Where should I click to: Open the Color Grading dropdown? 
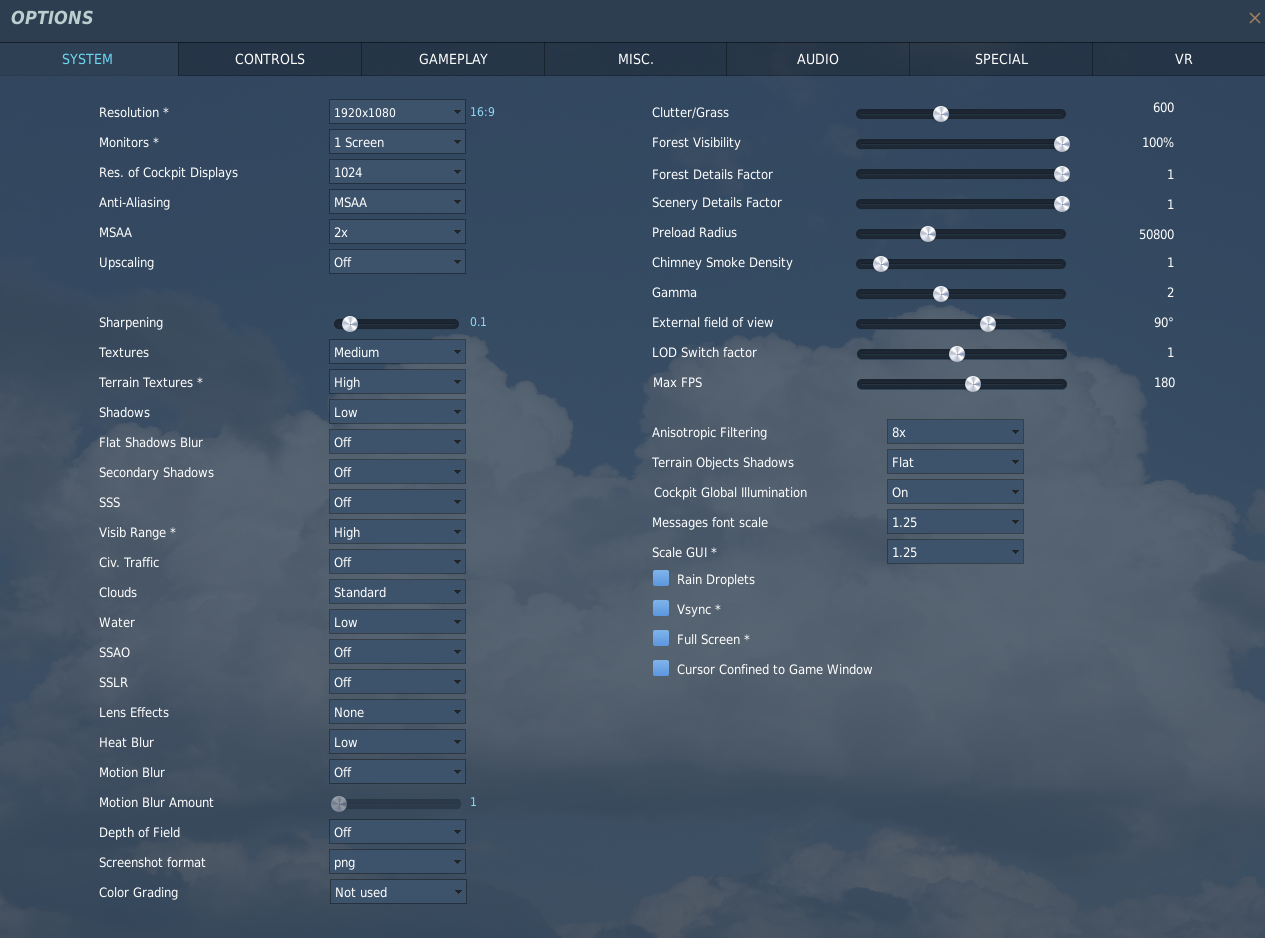tap(397, 892)
